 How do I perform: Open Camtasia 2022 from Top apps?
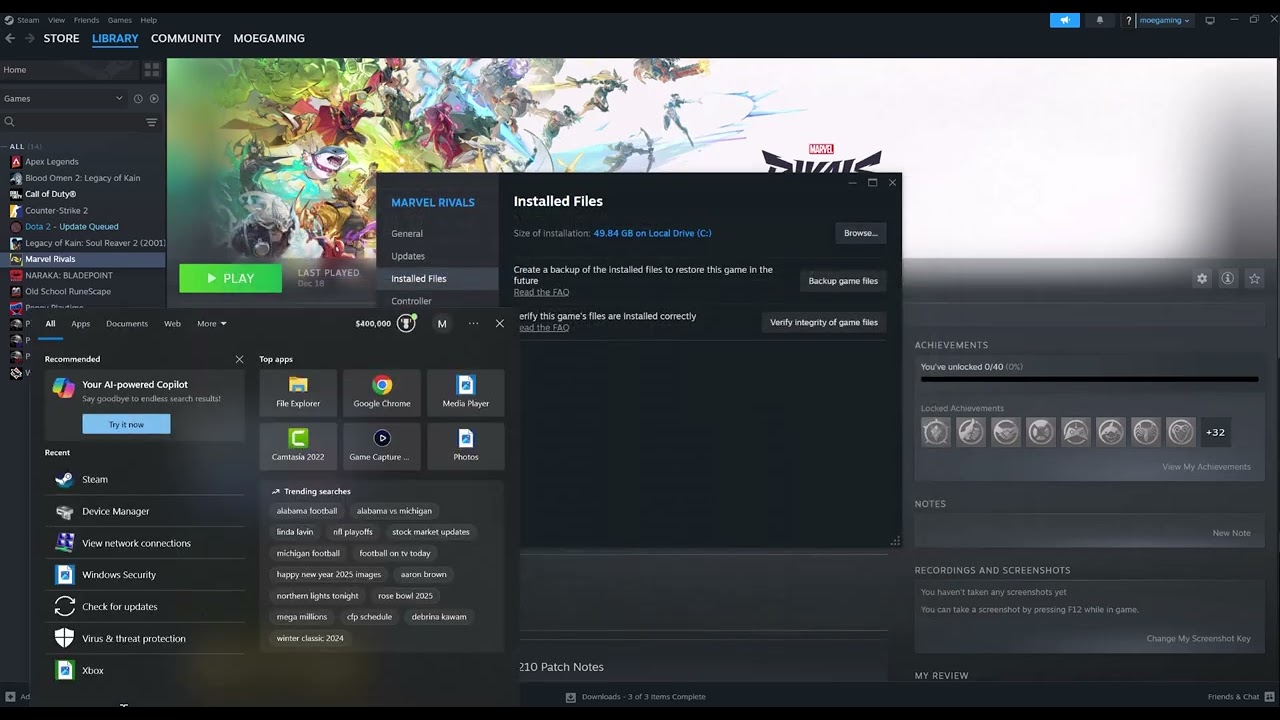coord(298,445)
